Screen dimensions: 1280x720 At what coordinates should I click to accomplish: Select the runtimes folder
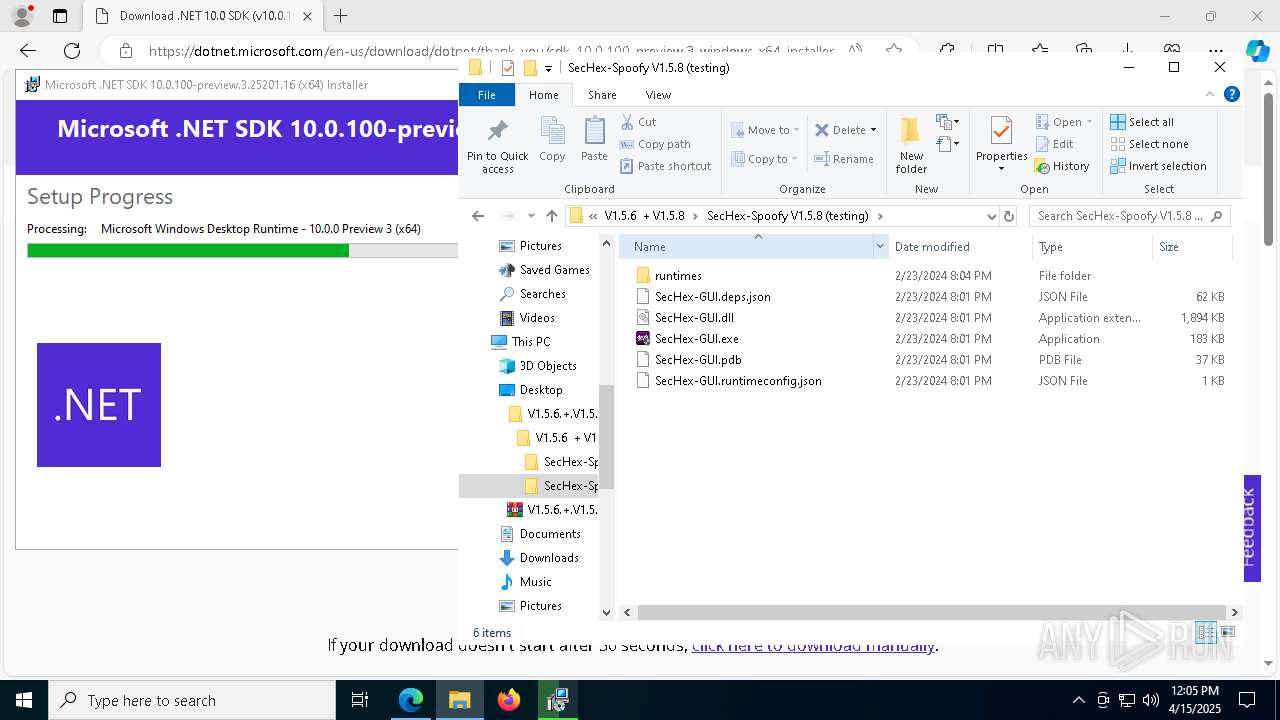point(678,276)
